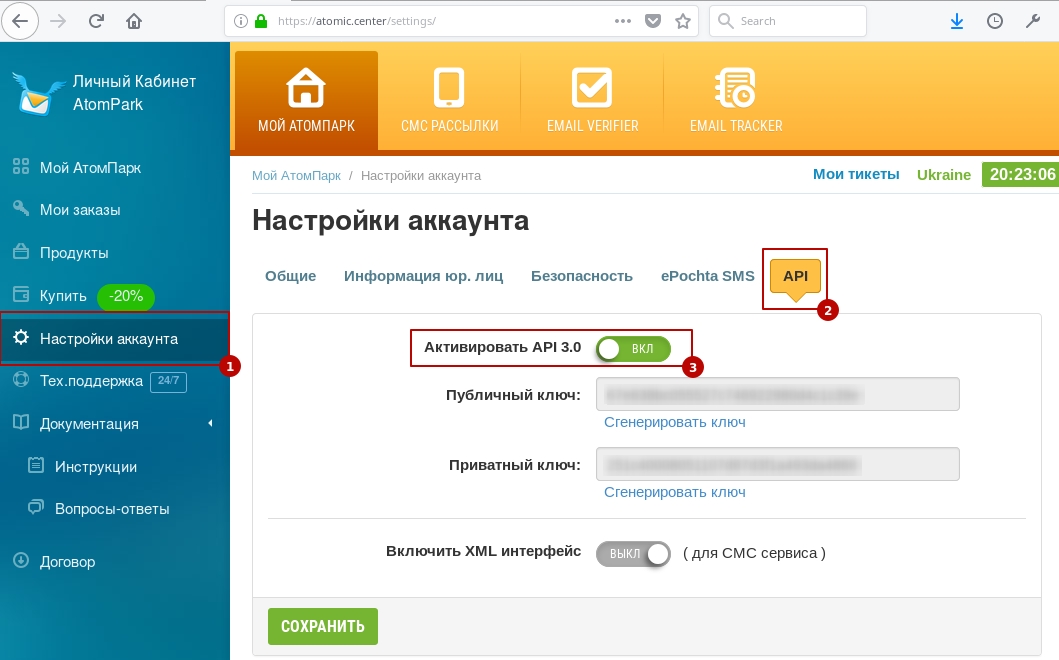The width and height of the screenshot is (1059, 660).
Task: Click the 24/7 support badge
Action: tap(168, 381)
